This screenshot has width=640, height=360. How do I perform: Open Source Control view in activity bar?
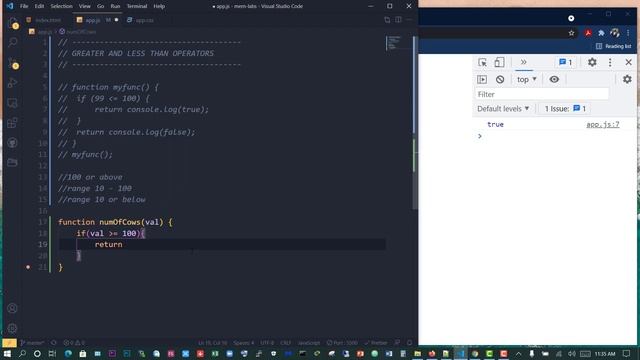pyautogui.click(x=13, y=63)
